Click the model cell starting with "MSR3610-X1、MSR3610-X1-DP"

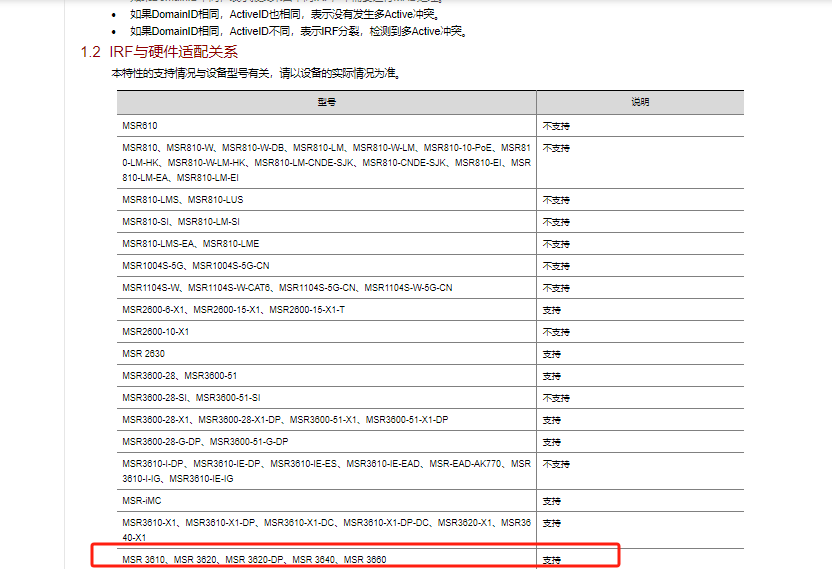pos(326,530)
